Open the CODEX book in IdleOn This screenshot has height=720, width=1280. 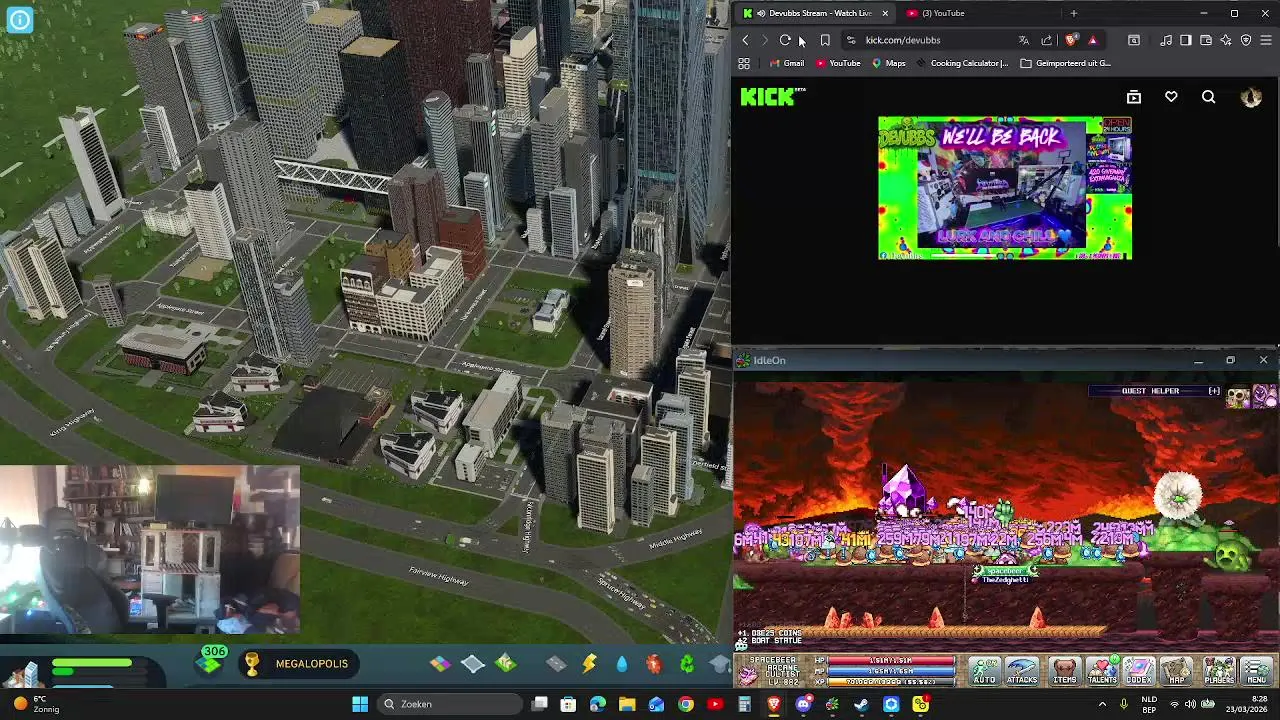point(1139,671)
